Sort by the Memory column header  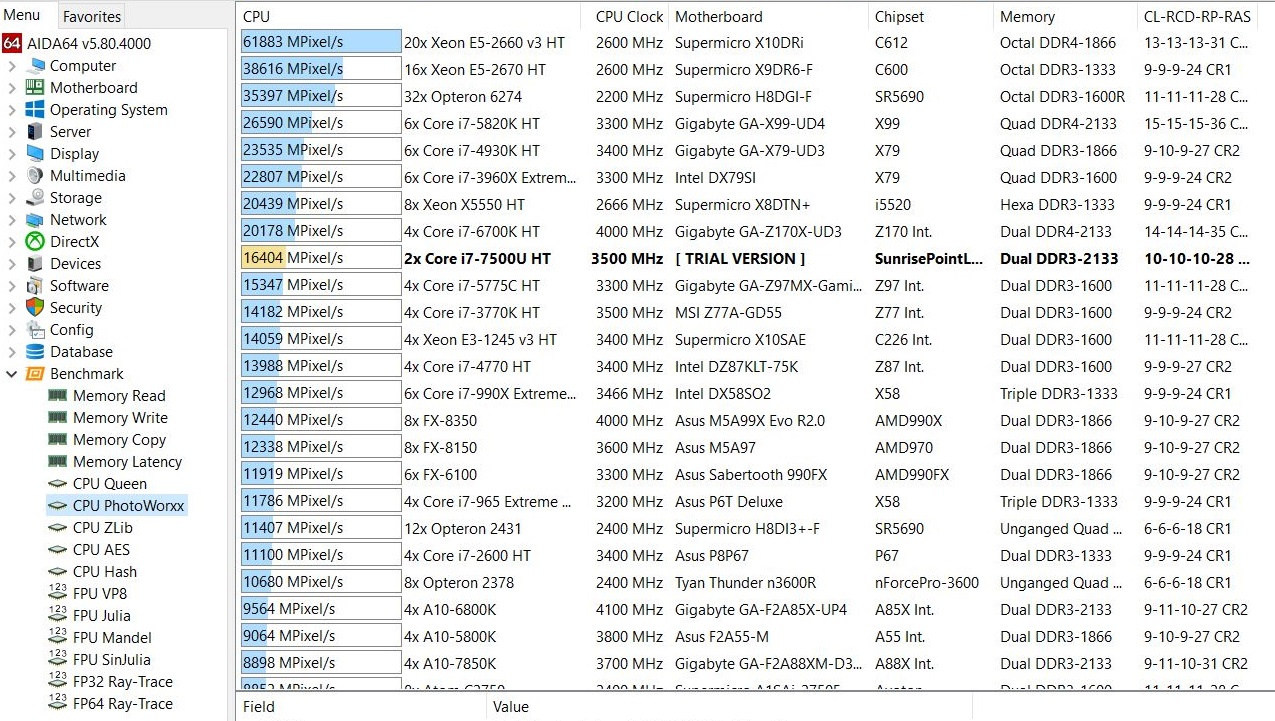point(1065,17)
